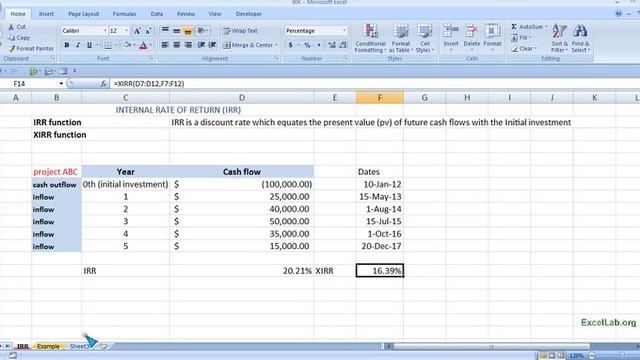Select column G header
The image size is (640, 360).
pos(424,98)
